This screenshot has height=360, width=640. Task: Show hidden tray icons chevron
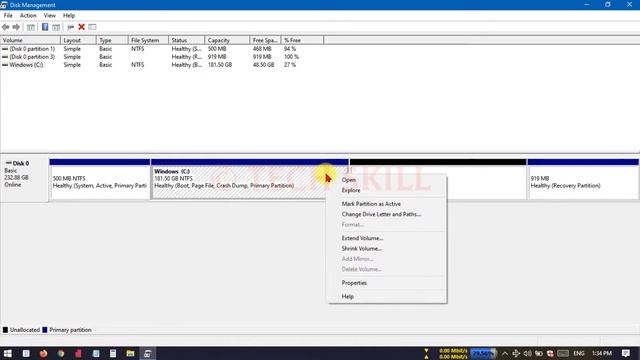click(x=505, y=353)
